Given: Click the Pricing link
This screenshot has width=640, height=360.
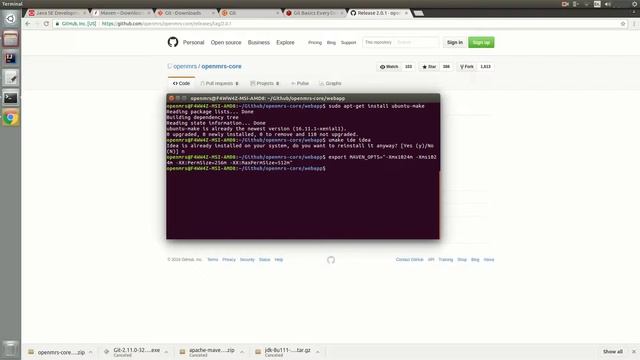Looking at the screenshot, I should [315, 42].
